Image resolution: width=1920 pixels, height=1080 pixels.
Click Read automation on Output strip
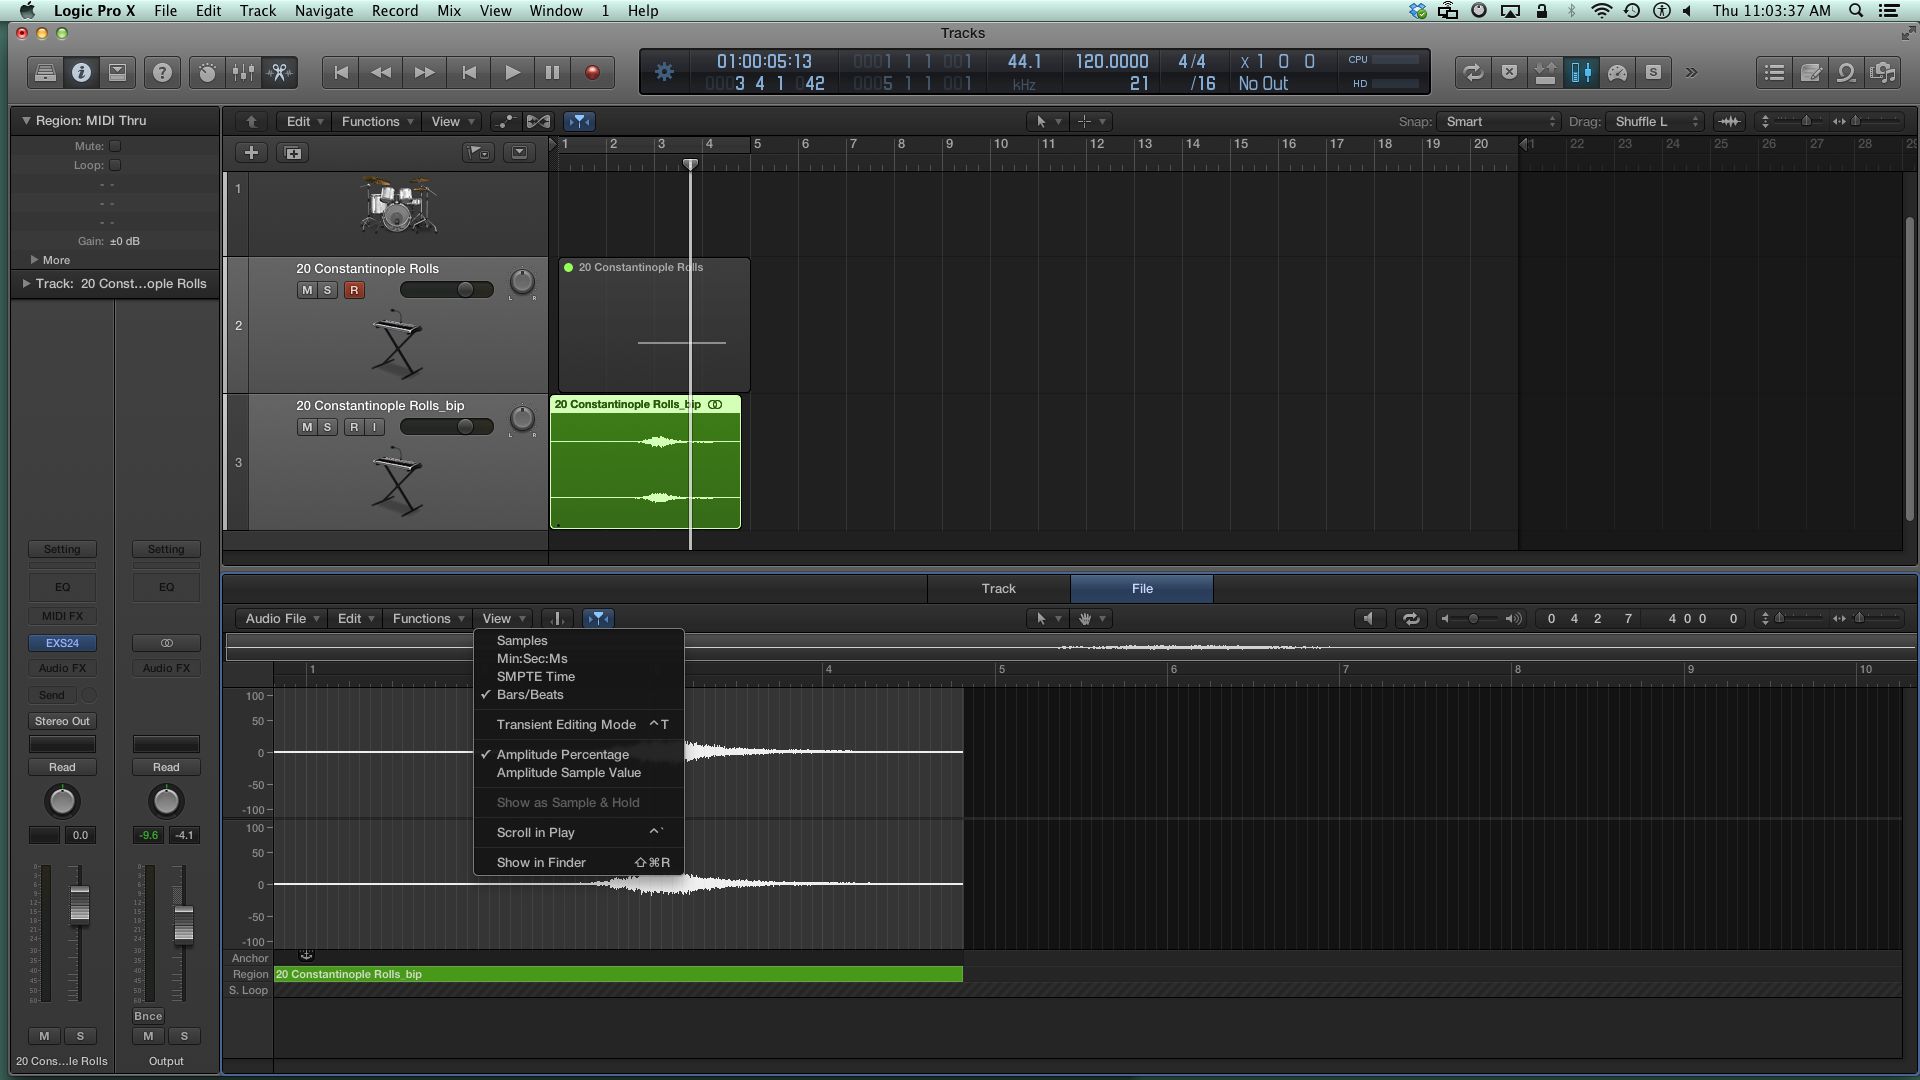pyautogui.click(x=166, y=767)
